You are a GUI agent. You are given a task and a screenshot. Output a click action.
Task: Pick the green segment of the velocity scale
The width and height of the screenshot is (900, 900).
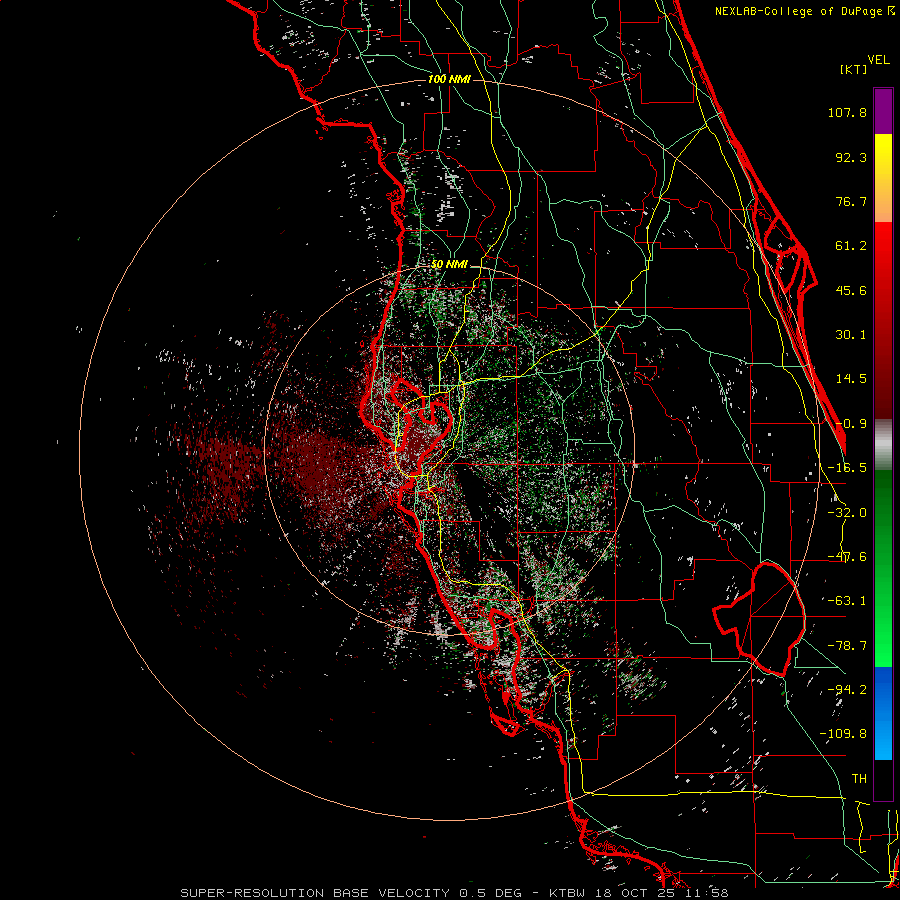[x=883, y=568]
